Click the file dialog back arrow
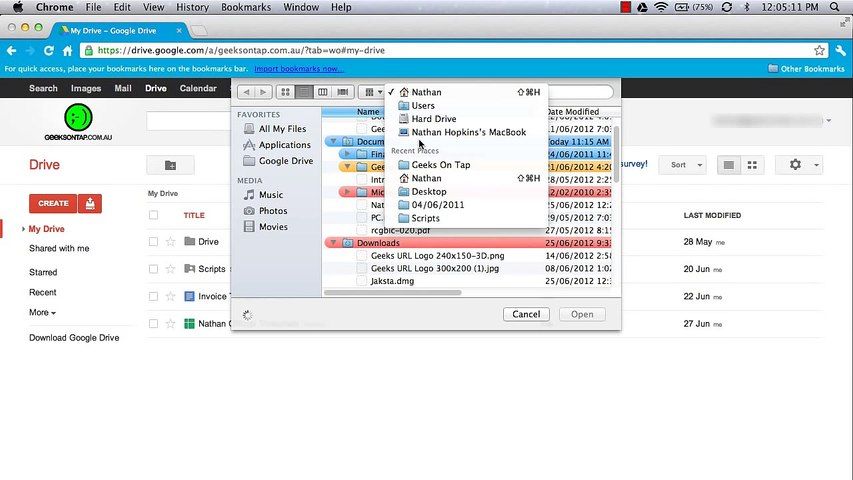Viewport: 853px width, 480px height. 246,92
